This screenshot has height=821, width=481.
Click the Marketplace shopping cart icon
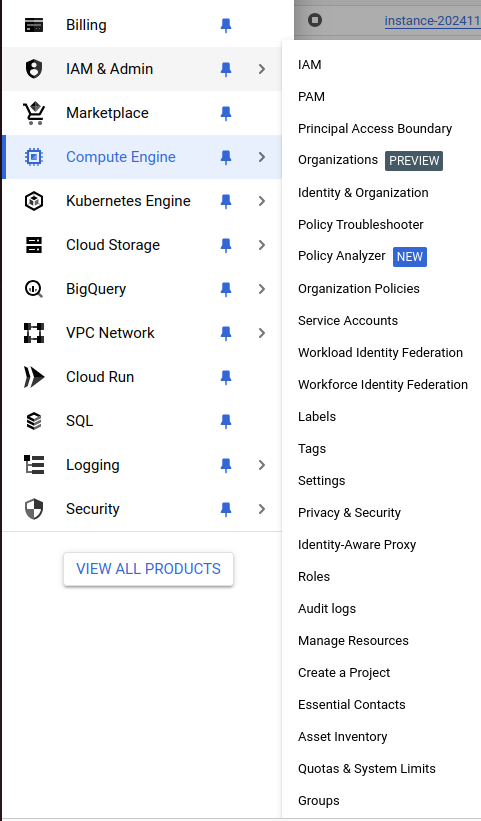34,113
